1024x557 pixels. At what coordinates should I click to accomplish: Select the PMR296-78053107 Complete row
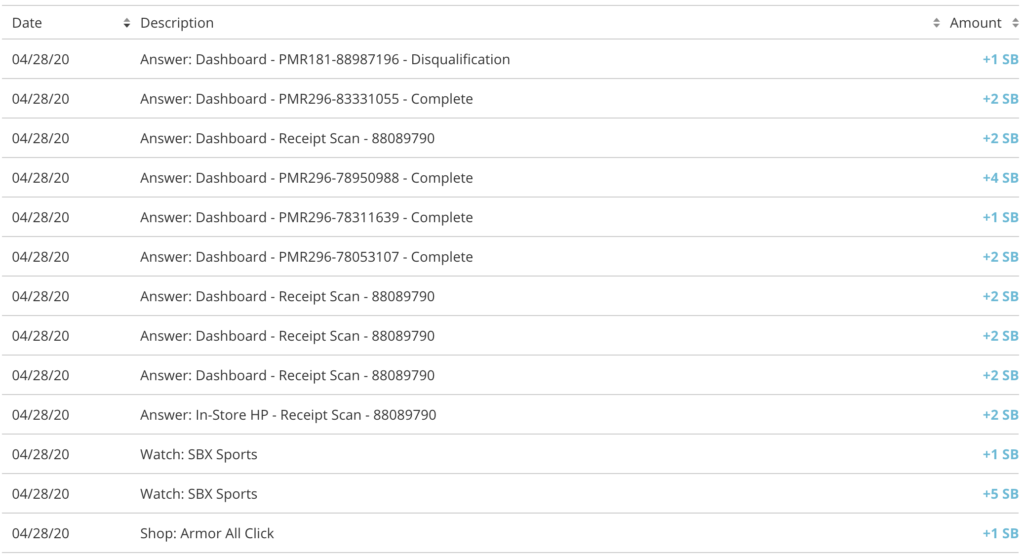511,257
